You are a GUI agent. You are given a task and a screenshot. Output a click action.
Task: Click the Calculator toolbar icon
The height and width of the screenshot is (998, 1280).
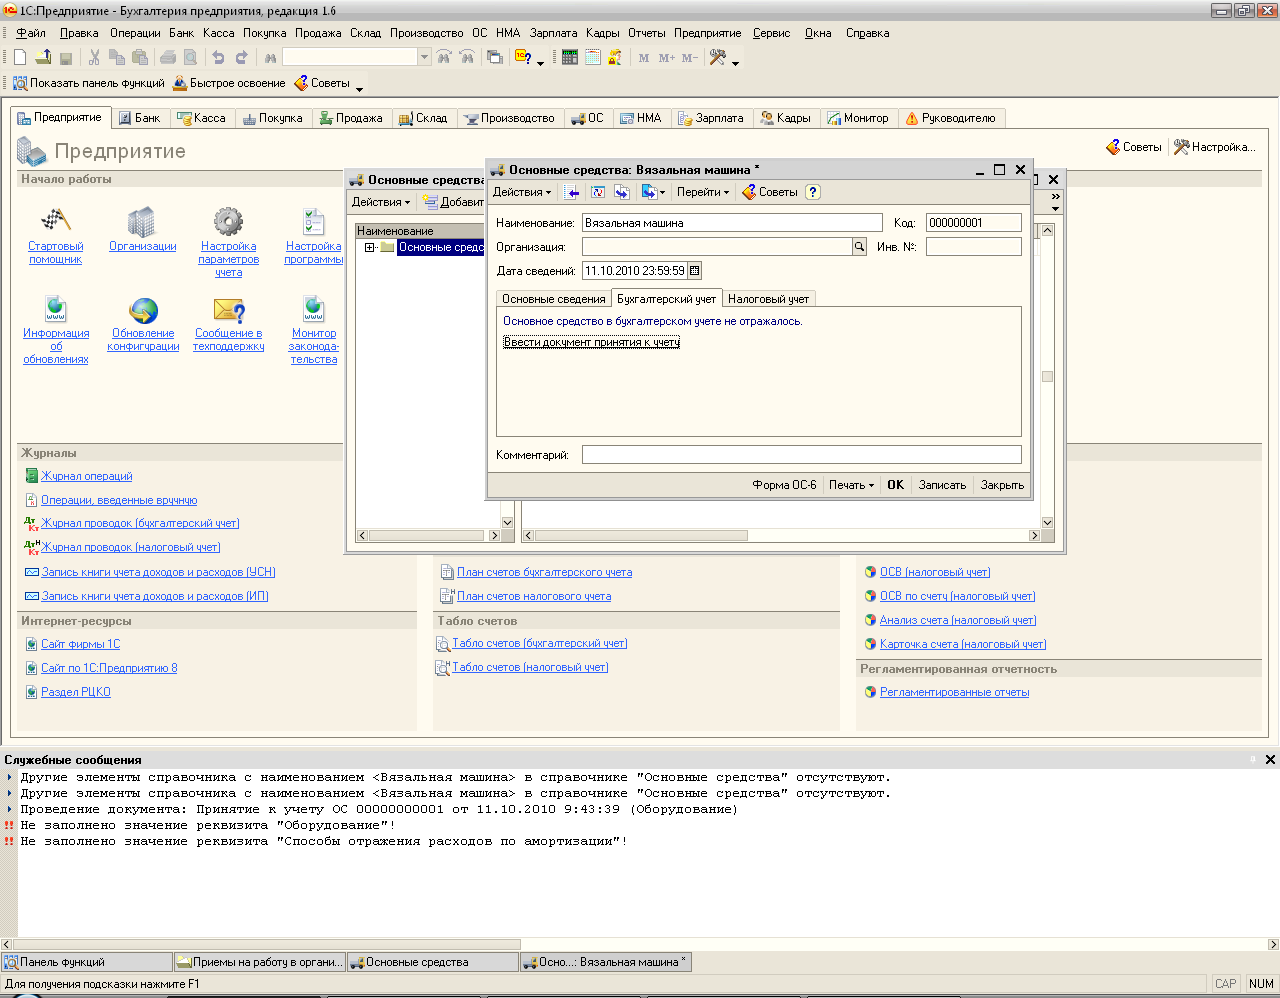click(x=570, y=58)
